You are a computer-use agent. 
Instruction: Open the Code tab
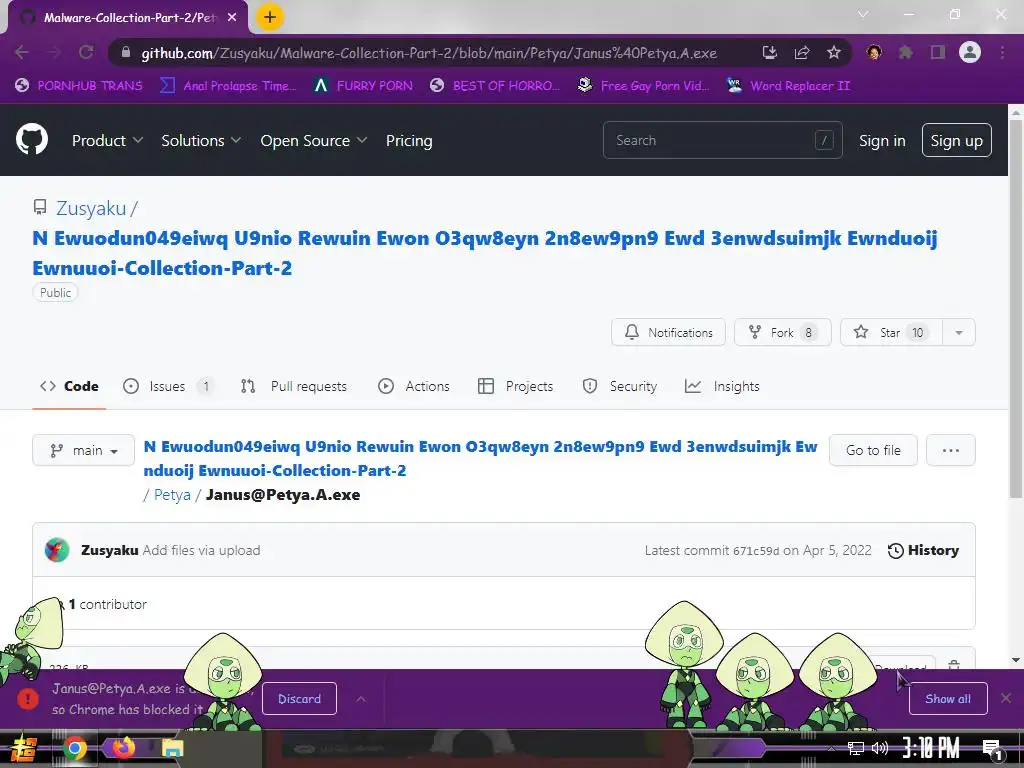pos(69,386)
